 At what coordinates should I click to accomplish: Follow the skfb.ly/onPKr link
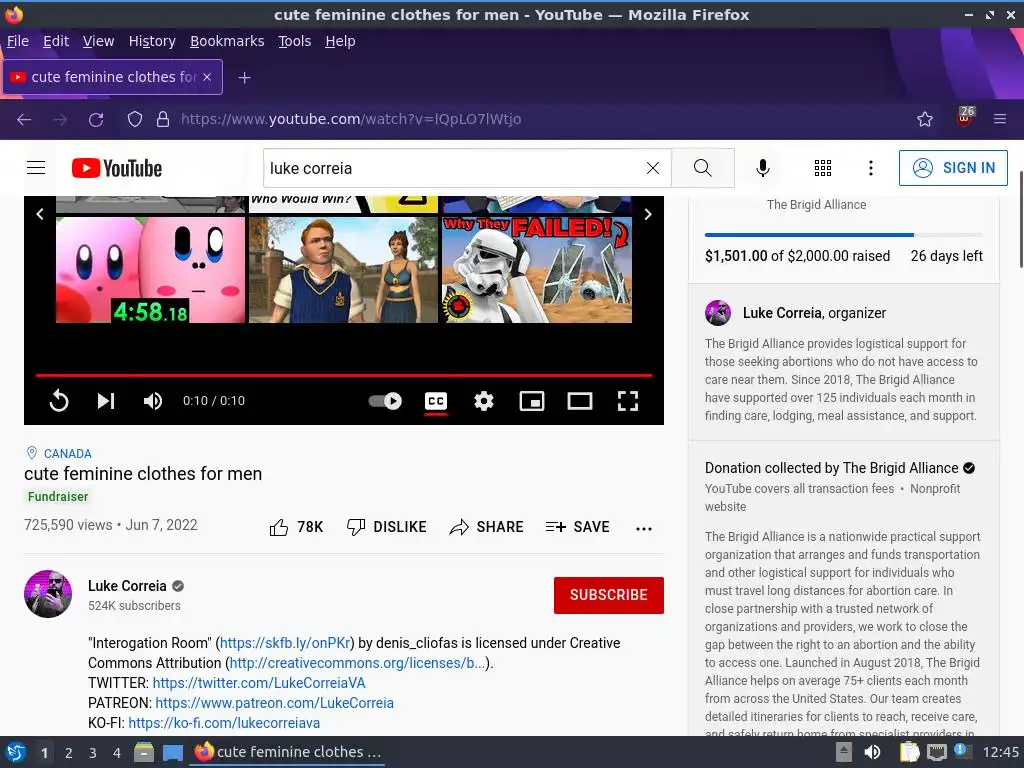point(285,643)
